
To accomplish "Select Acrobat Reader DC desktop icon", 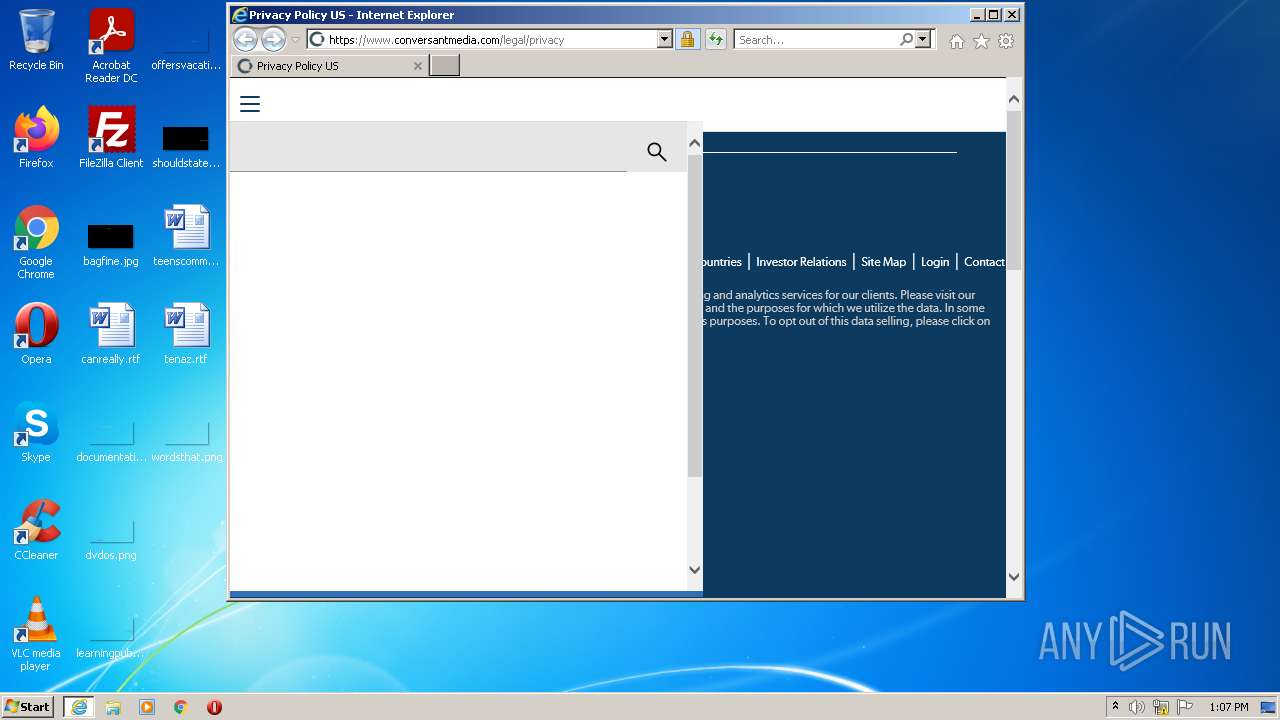I will 111,46.
